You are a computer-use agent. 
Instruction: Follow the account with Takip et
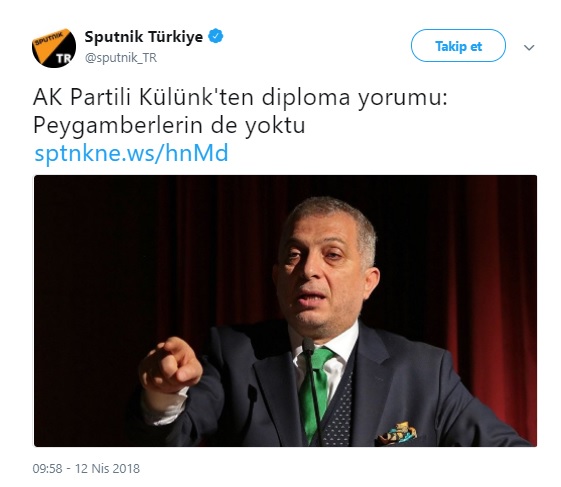[x=458, y=46]
